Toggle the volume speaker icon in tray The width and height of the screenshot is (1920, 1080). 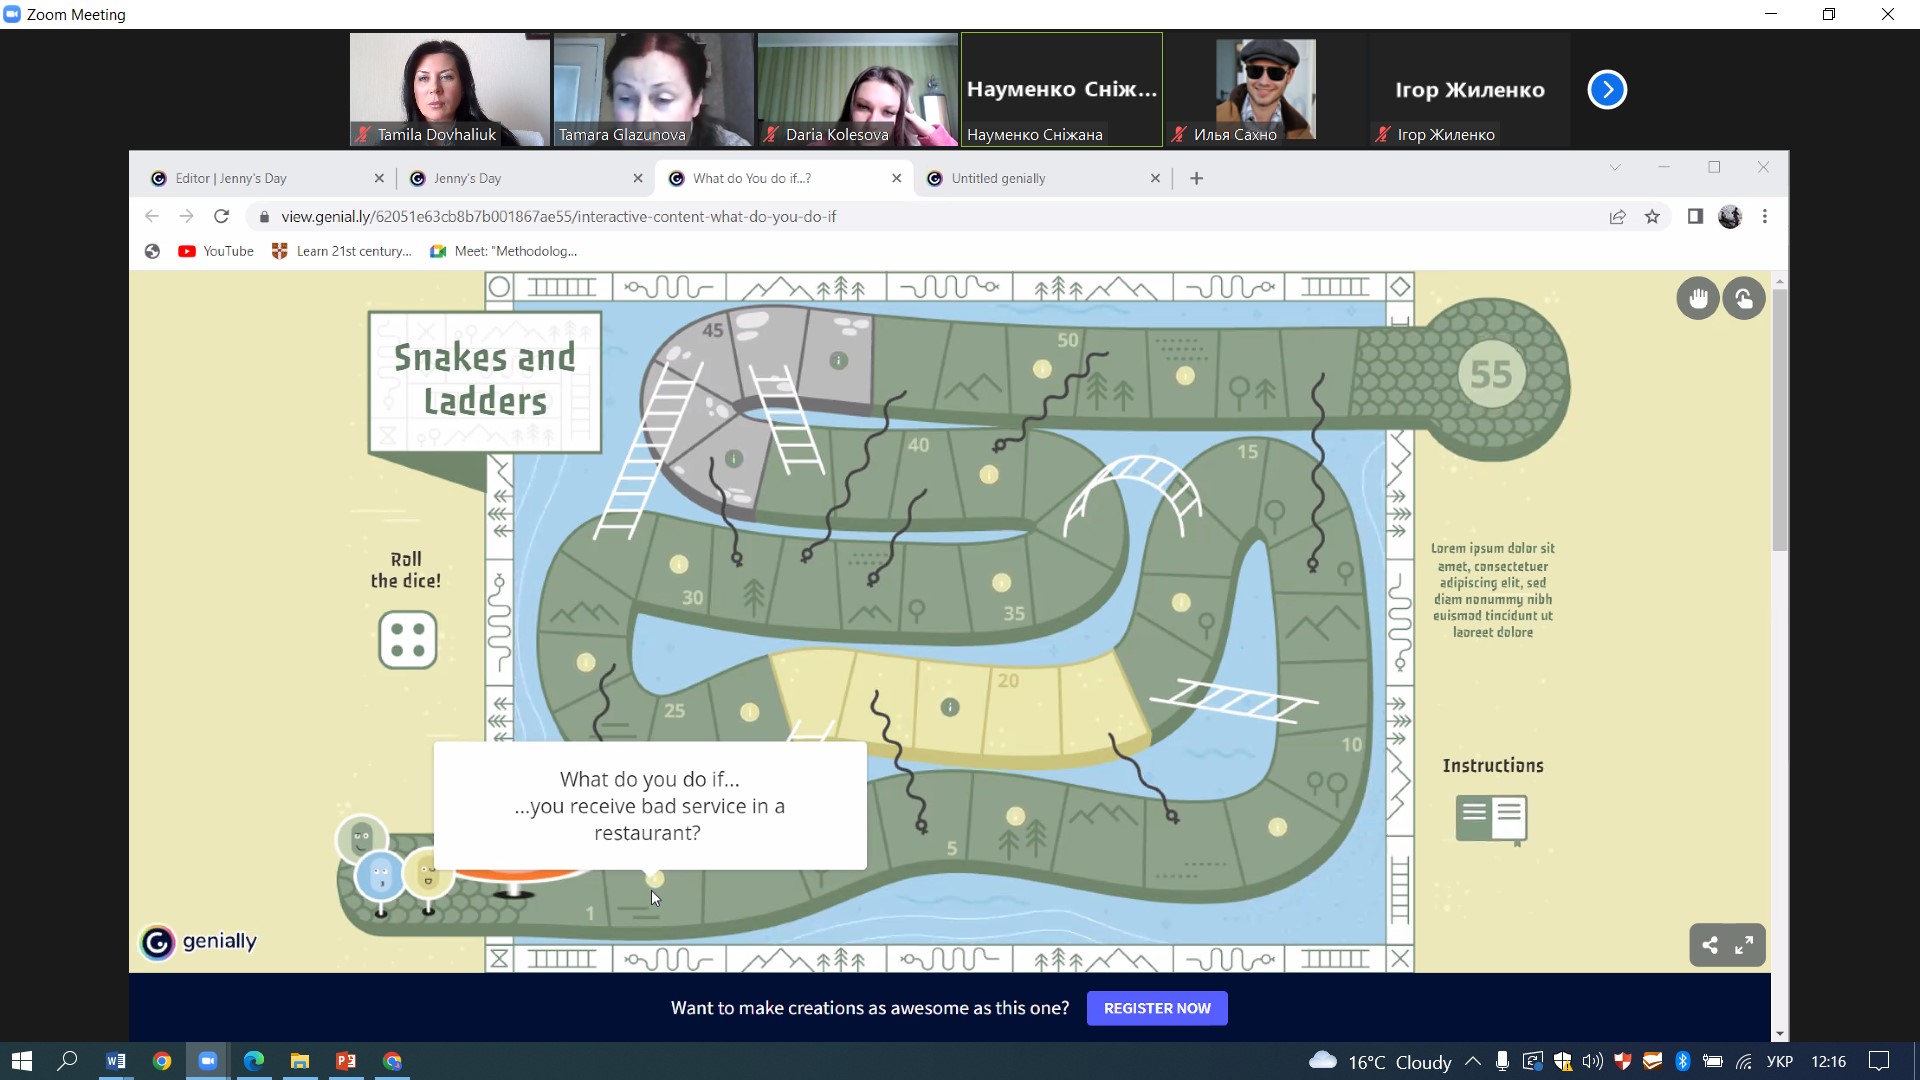(1592, 1061)
